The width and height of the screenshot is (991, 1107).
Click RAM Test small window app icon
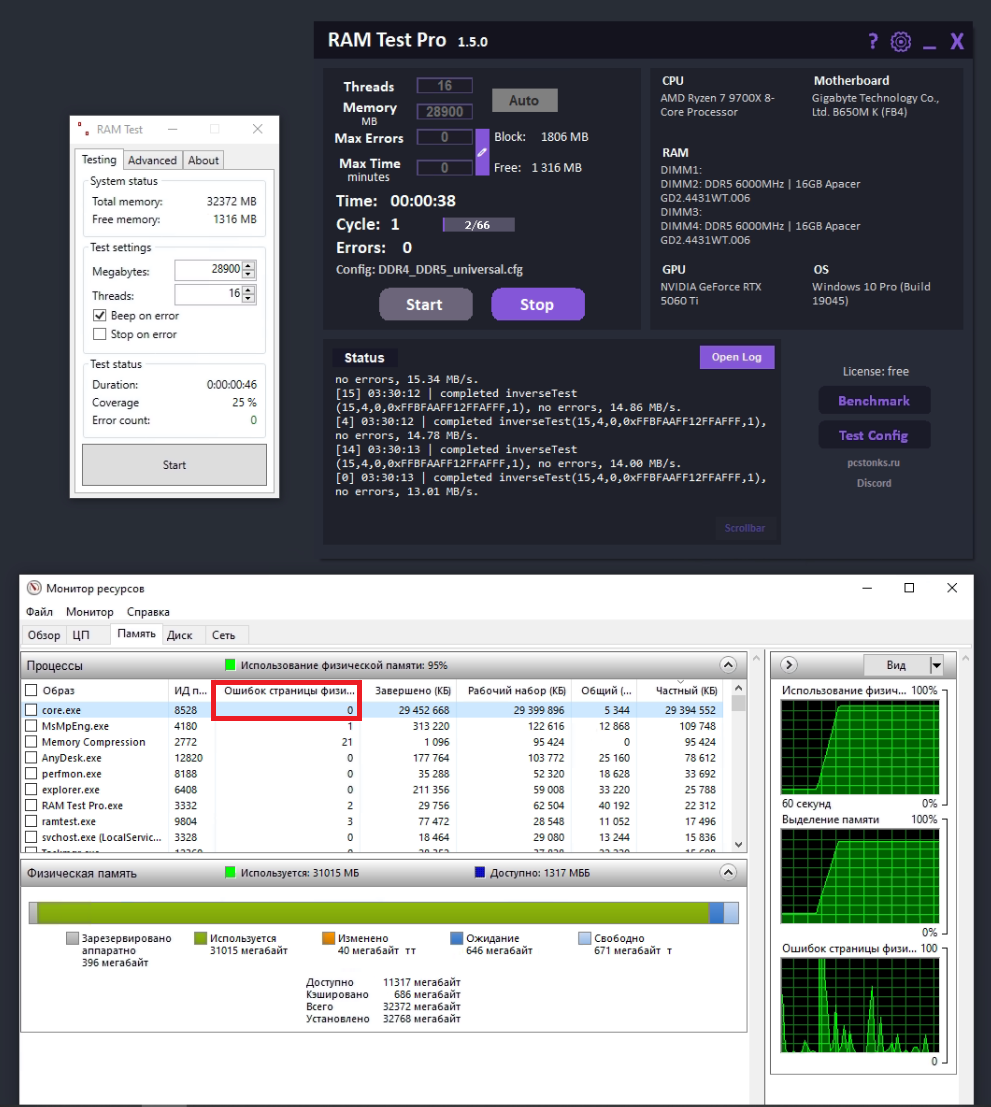pos(83,129)
